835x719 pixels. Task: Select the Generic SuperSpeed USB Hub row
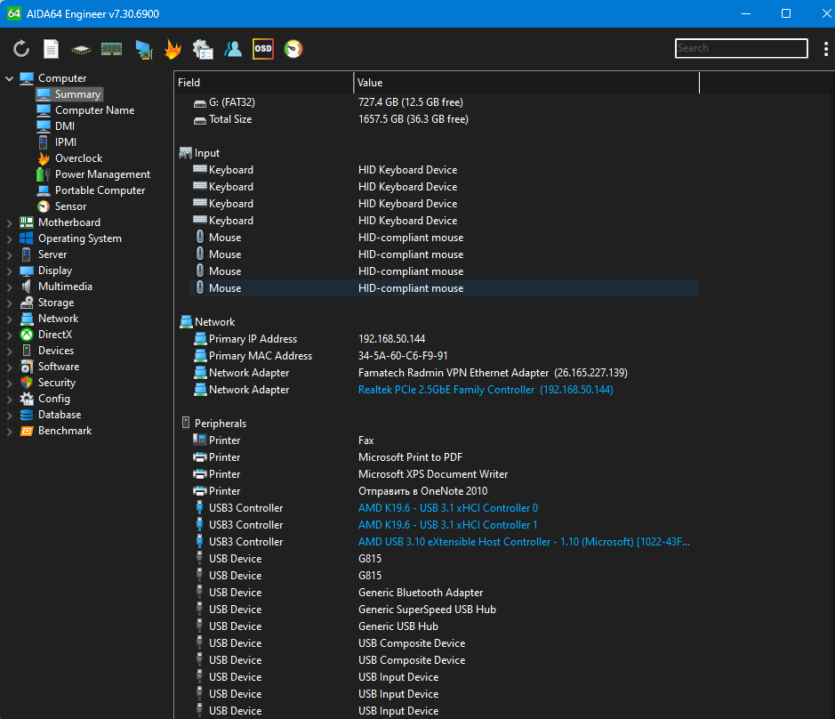[x=444, y=610]
